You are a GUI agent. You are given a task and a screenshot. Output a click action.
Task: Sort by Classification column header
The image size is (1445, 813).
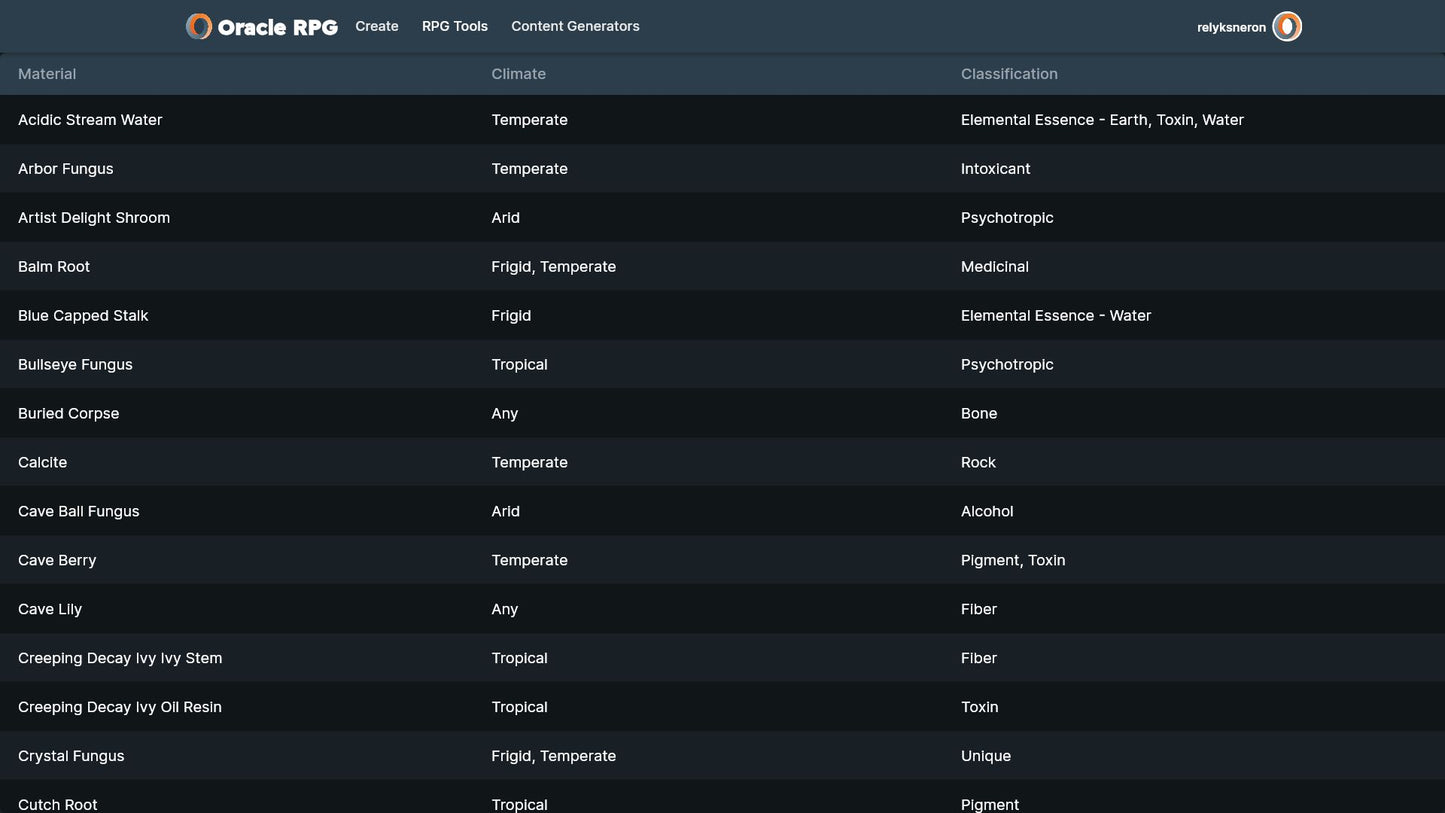pyautogui.click(x=1009, y=74)
